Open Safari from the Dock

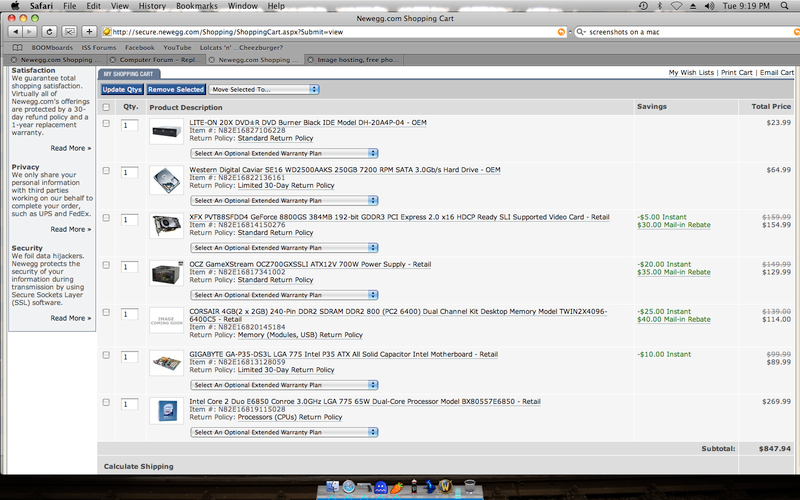coord(348,487)
